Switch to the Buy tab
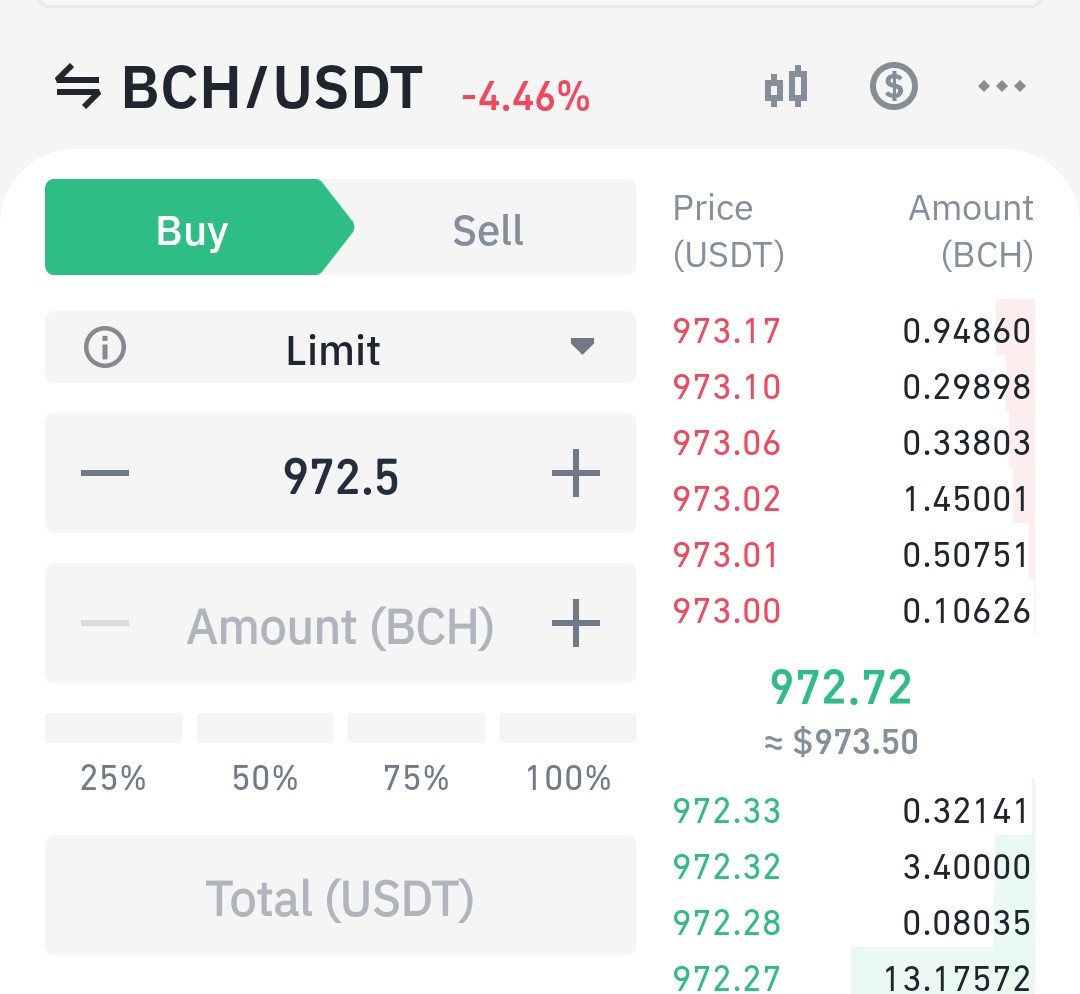 coord(198,227)
